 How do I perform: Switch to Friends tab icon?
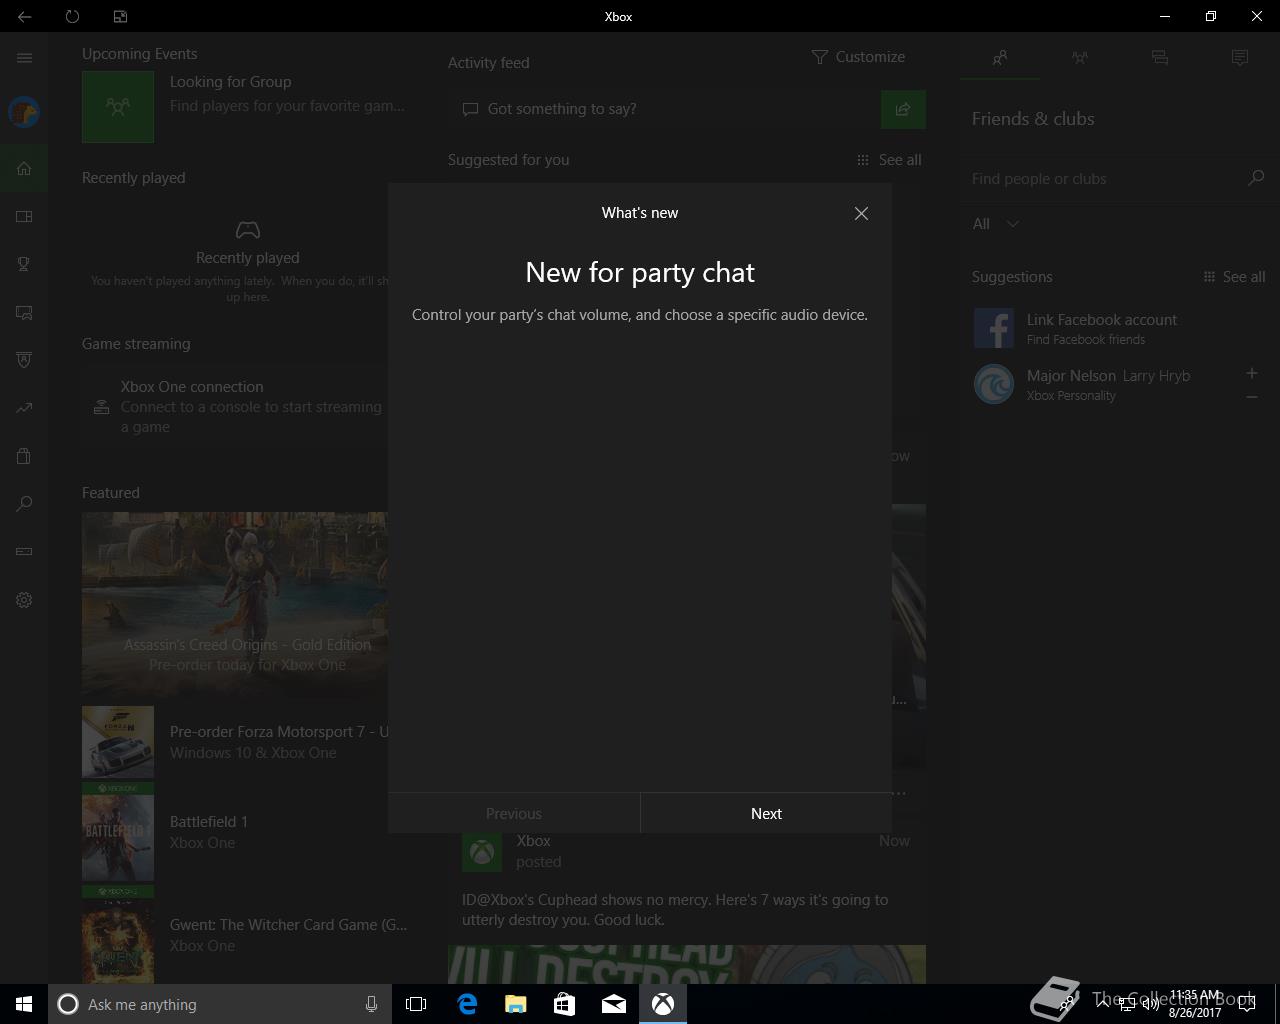(1000, 58)
